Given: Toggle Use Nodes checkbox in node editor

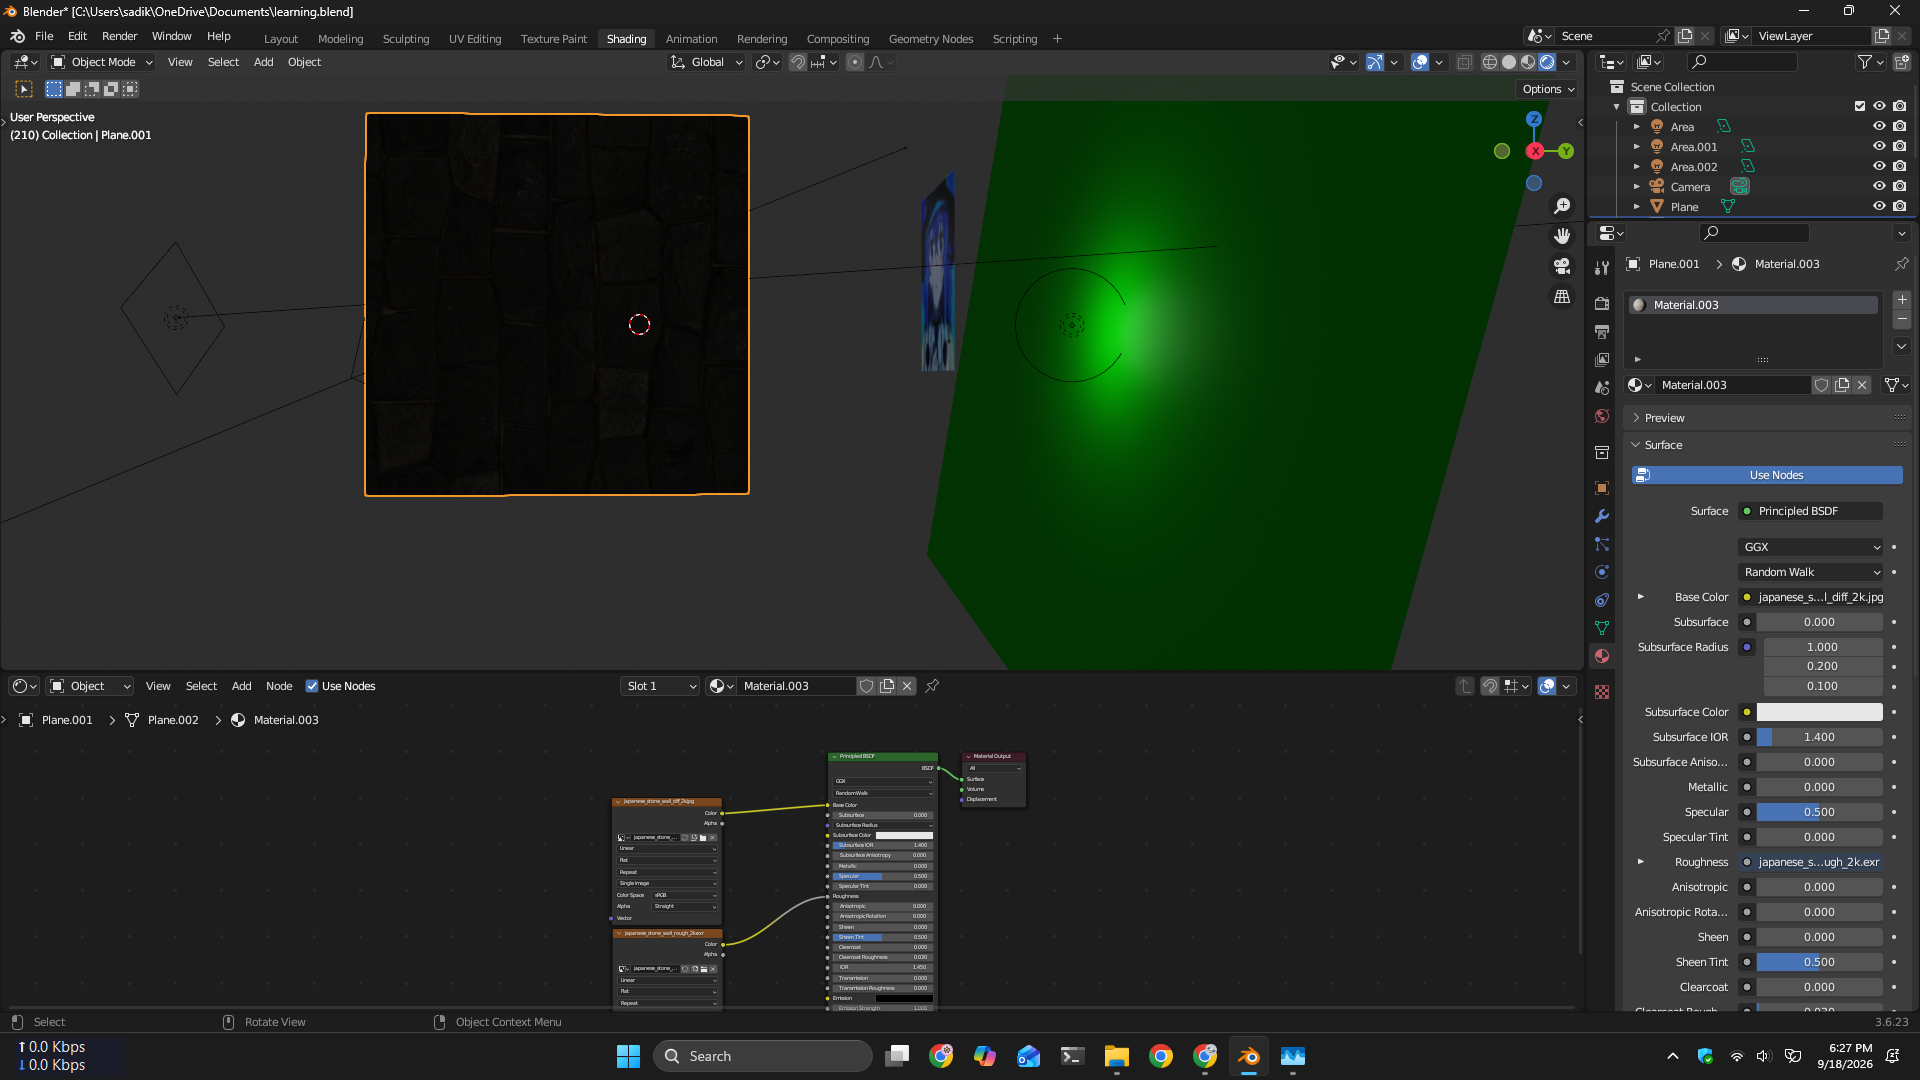Looking at the screenshot, I should (312, 686).
